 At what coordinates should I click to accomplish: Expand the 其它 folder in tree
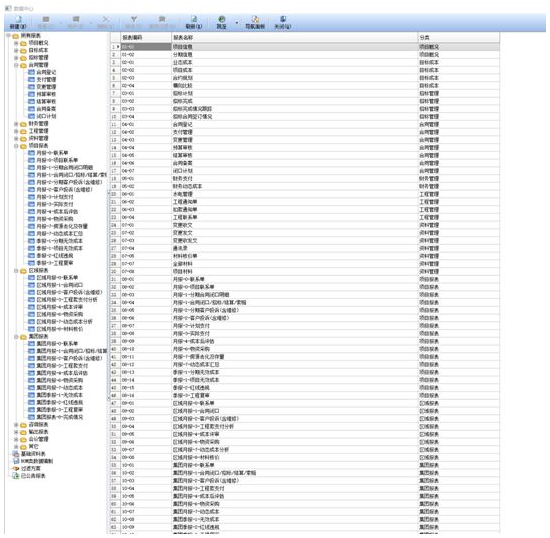click(x=16, y=447)
